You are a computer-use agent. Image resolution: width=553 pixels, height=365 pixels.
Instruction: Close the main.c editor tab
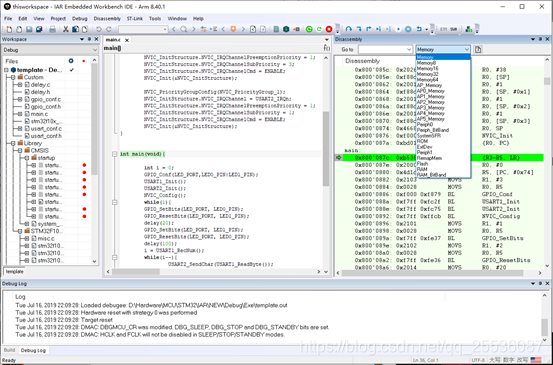pos(127,40)
